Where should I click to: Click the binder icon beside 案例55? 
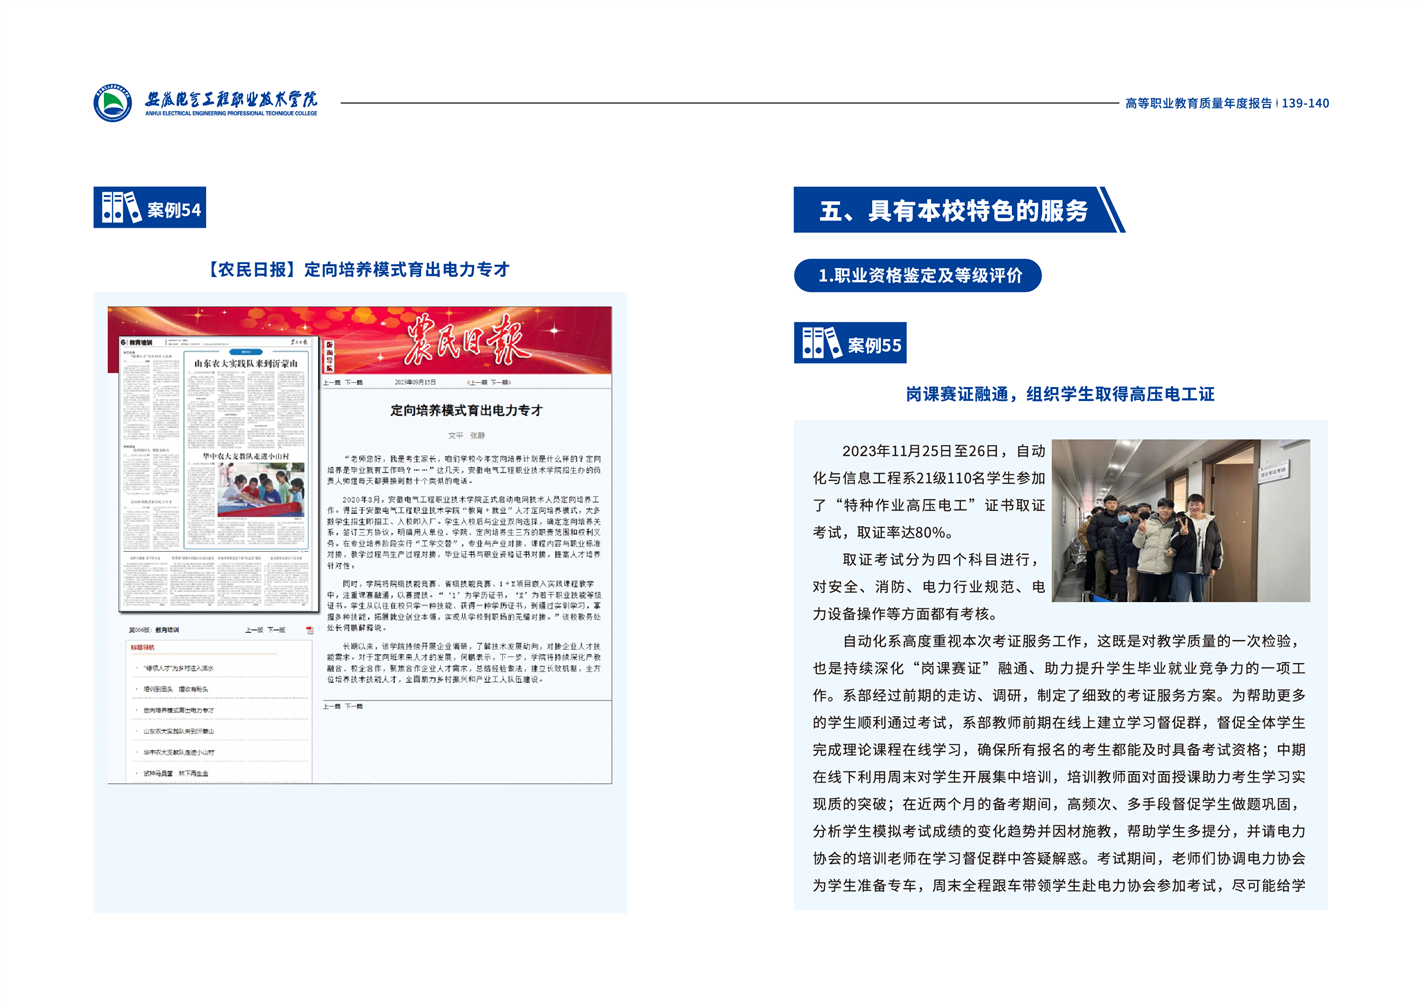[x=821, y=344]
